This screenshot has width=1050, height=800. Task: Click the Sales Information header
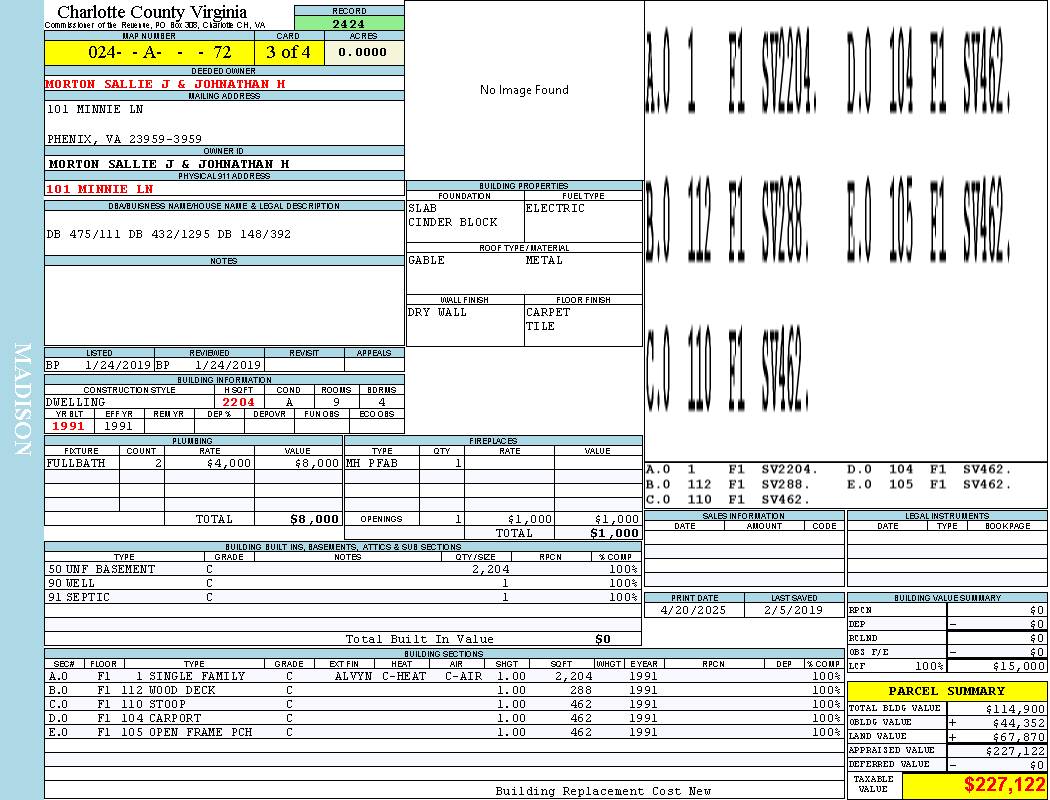(x=743, y=516)
